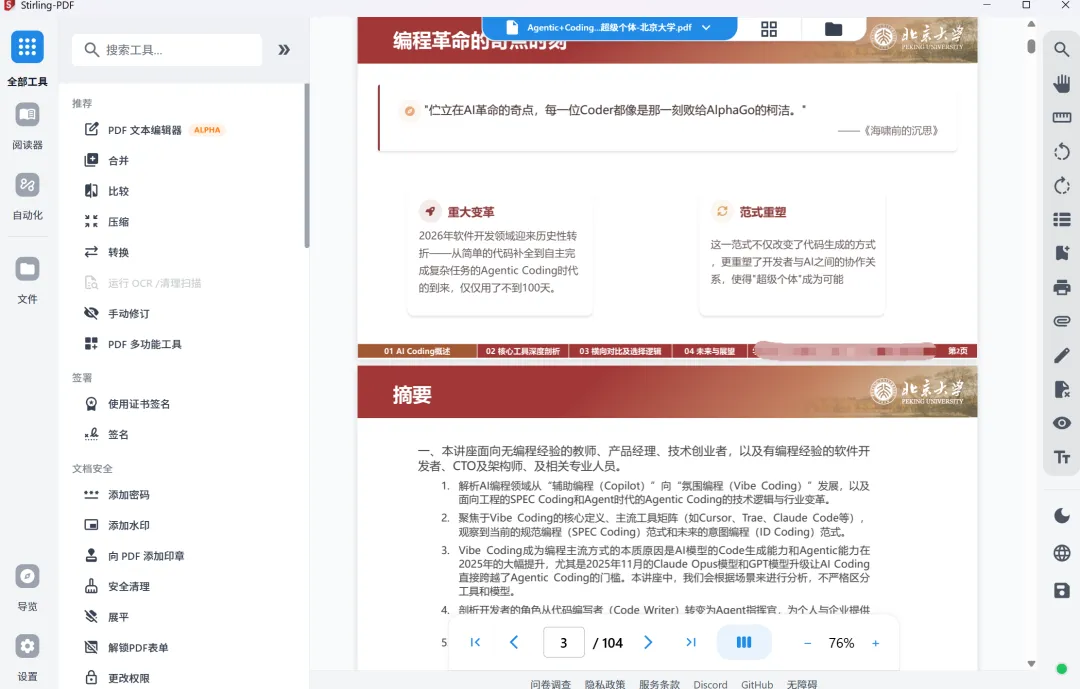
Task: Click the page number input field
Action: pyautogui.click(x=563, y=642)
